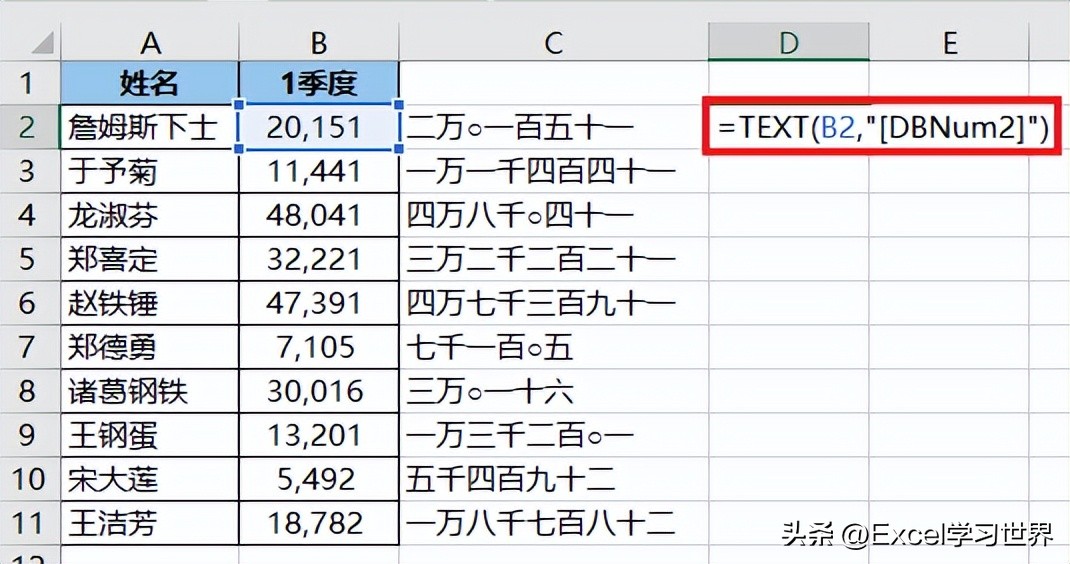
Task: Select the cell with value 18,782
Action: click(x=319, y=523)
